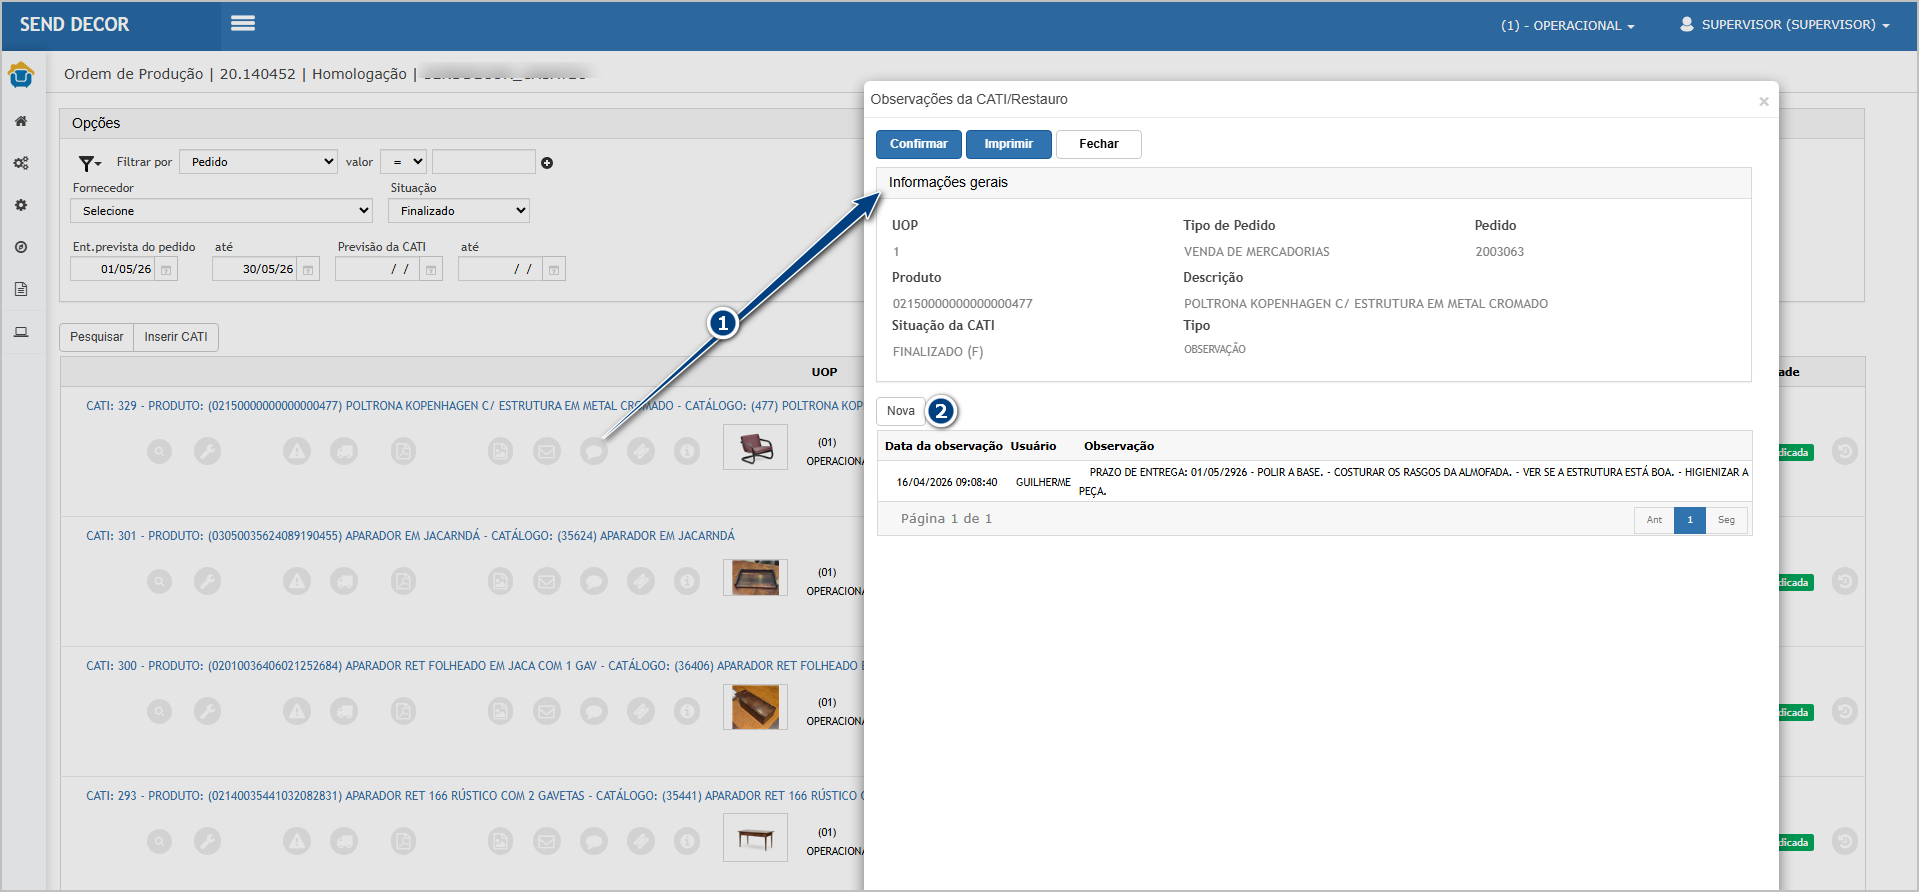Click the wrench icon on CATI 329 row
This screenshot has width=1919, height=892.
point(207,452)
